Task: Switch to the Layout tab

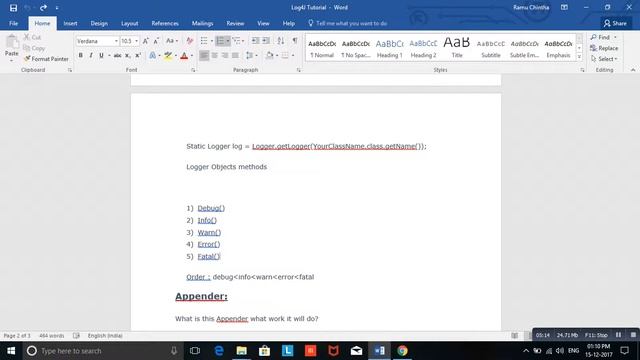Action: [x=129, y=24]
